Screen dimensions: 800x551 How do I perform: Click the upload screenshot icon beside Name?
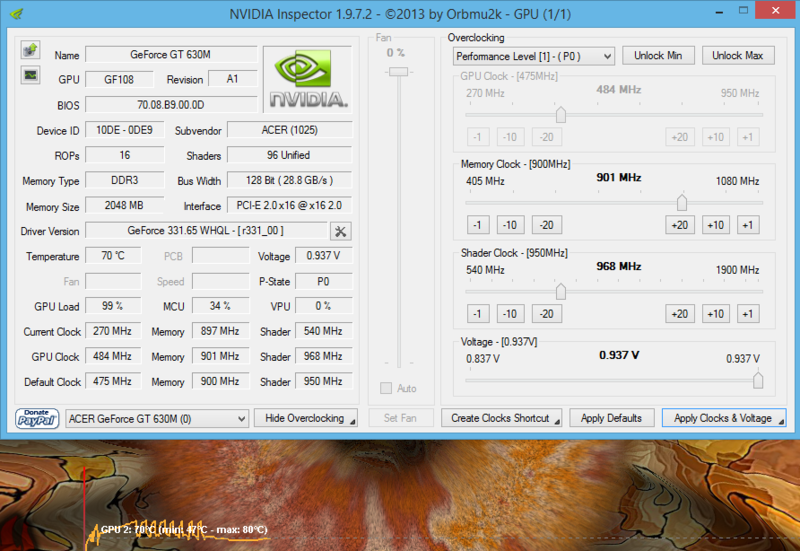click(31, 50)
